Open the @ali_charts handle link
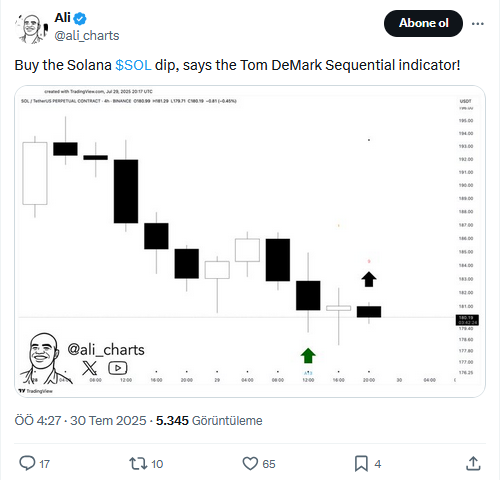The image size is (503, 480). point(87,36)
